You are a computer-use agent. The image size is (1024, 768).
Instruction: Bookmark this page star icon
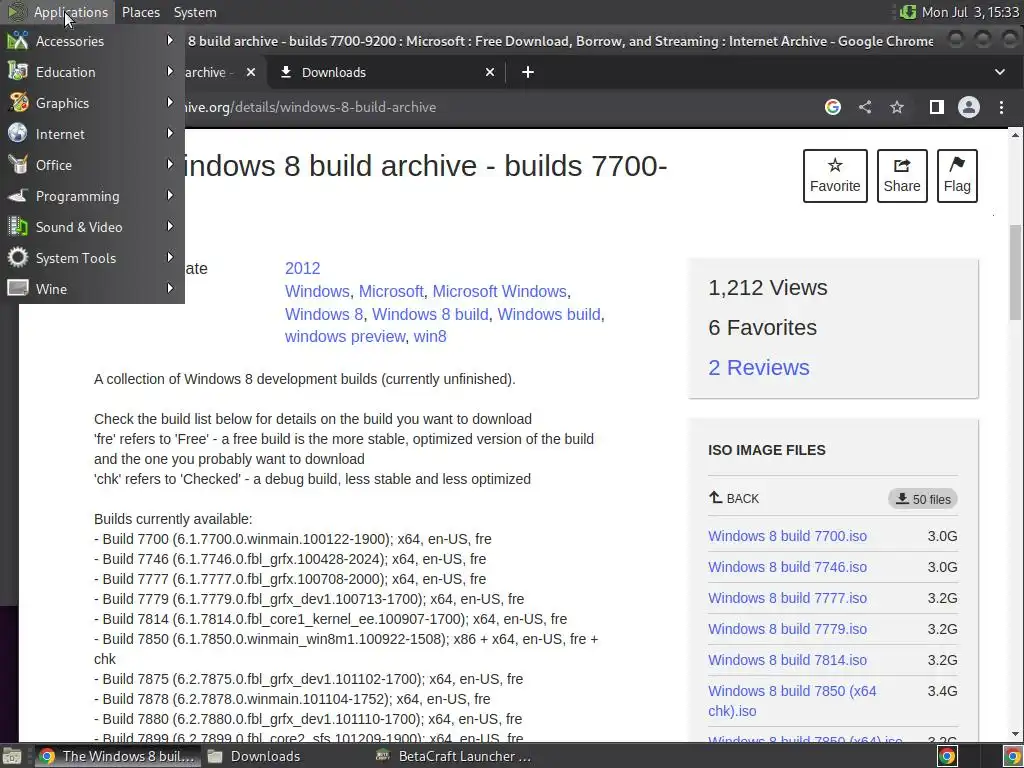point(897,107)
